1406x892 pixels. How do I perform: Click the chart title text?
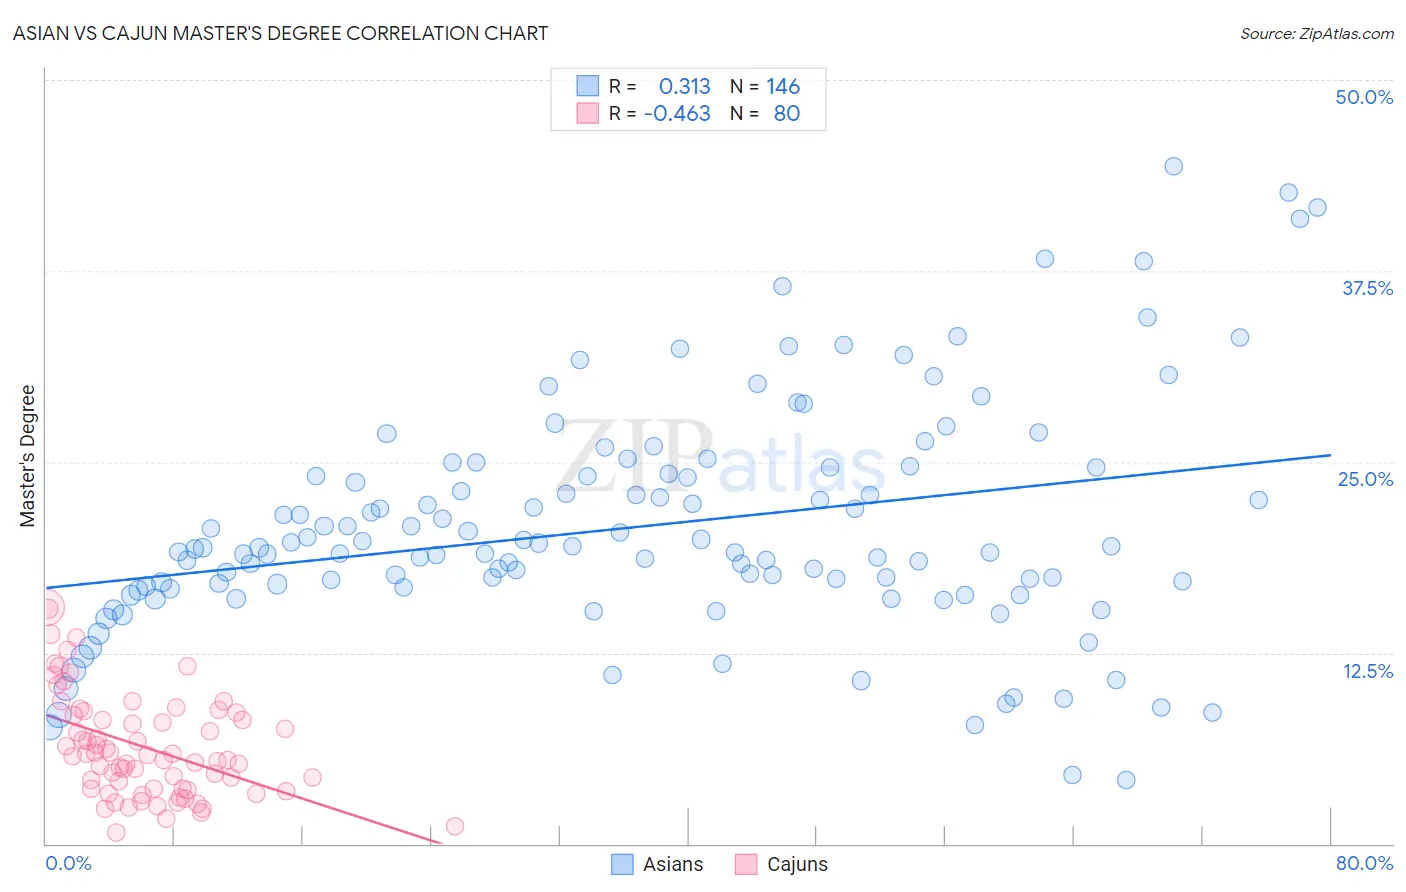[x=280, y=33]
